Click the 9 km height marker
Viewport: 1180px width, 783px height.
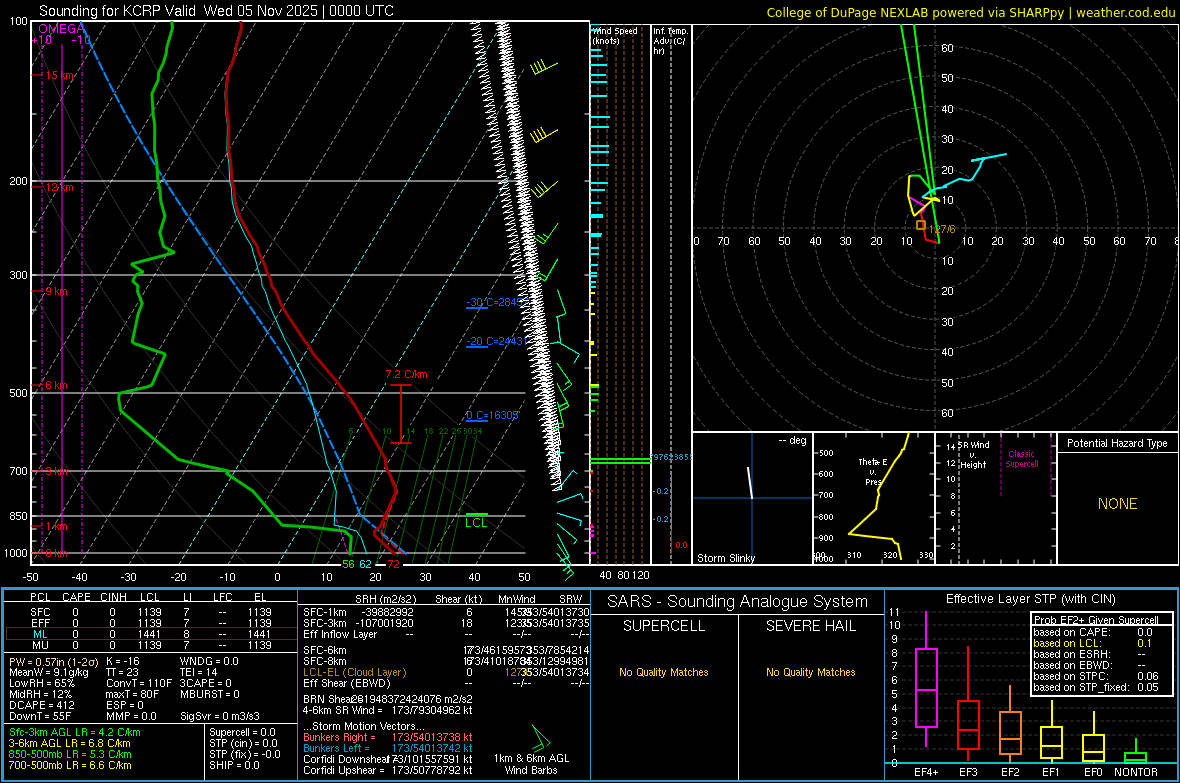[x=56, y=291]
